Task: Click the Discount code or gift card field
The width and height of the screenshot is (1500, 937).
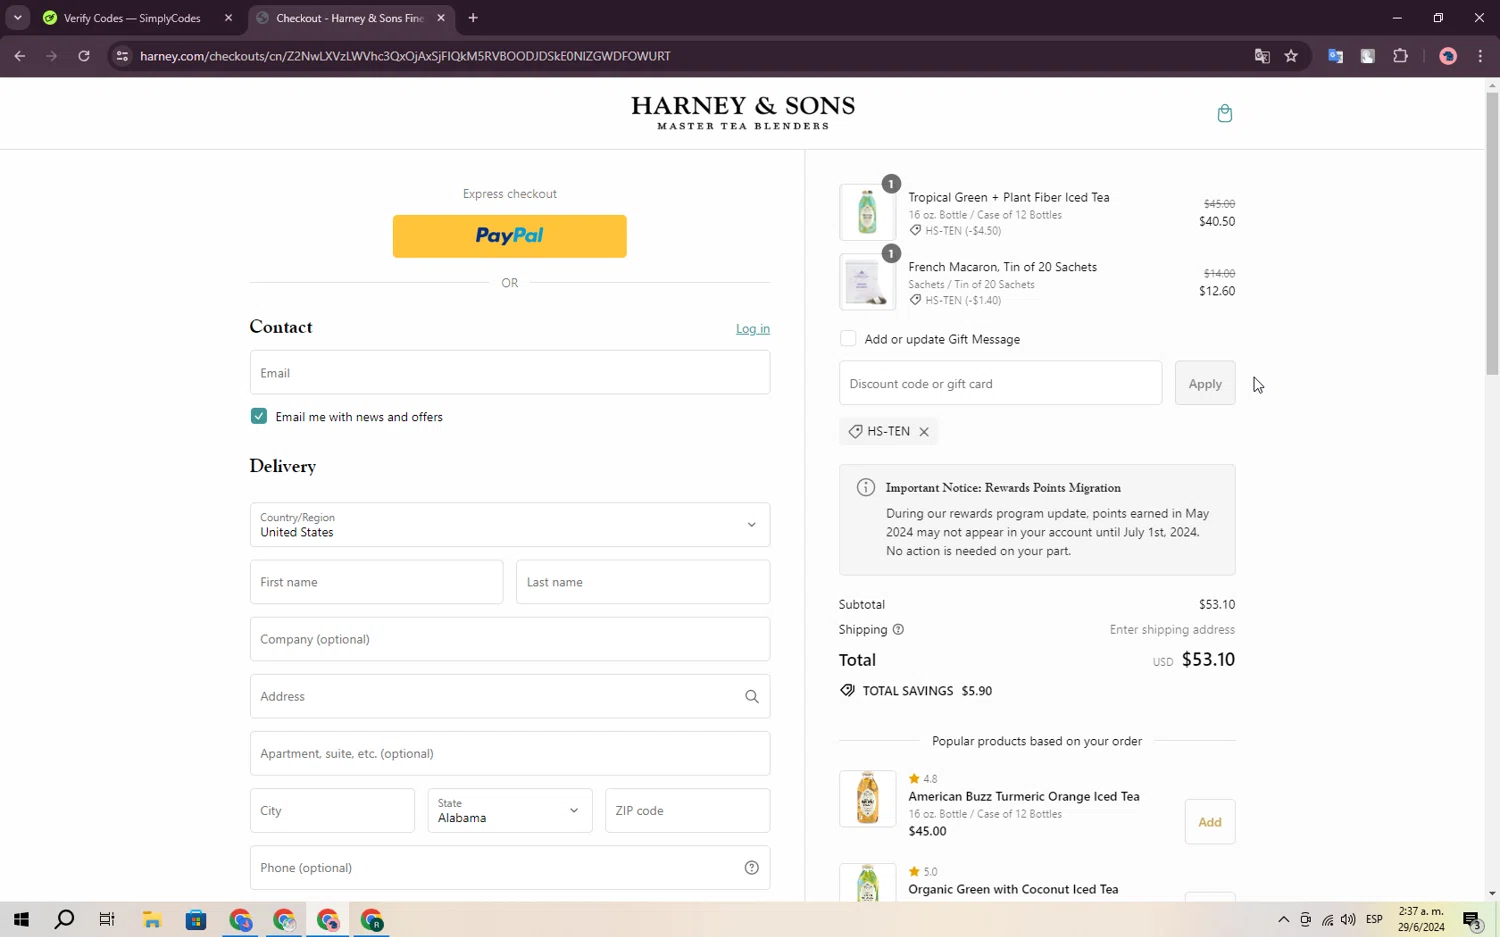Action: click(1001, 384)
